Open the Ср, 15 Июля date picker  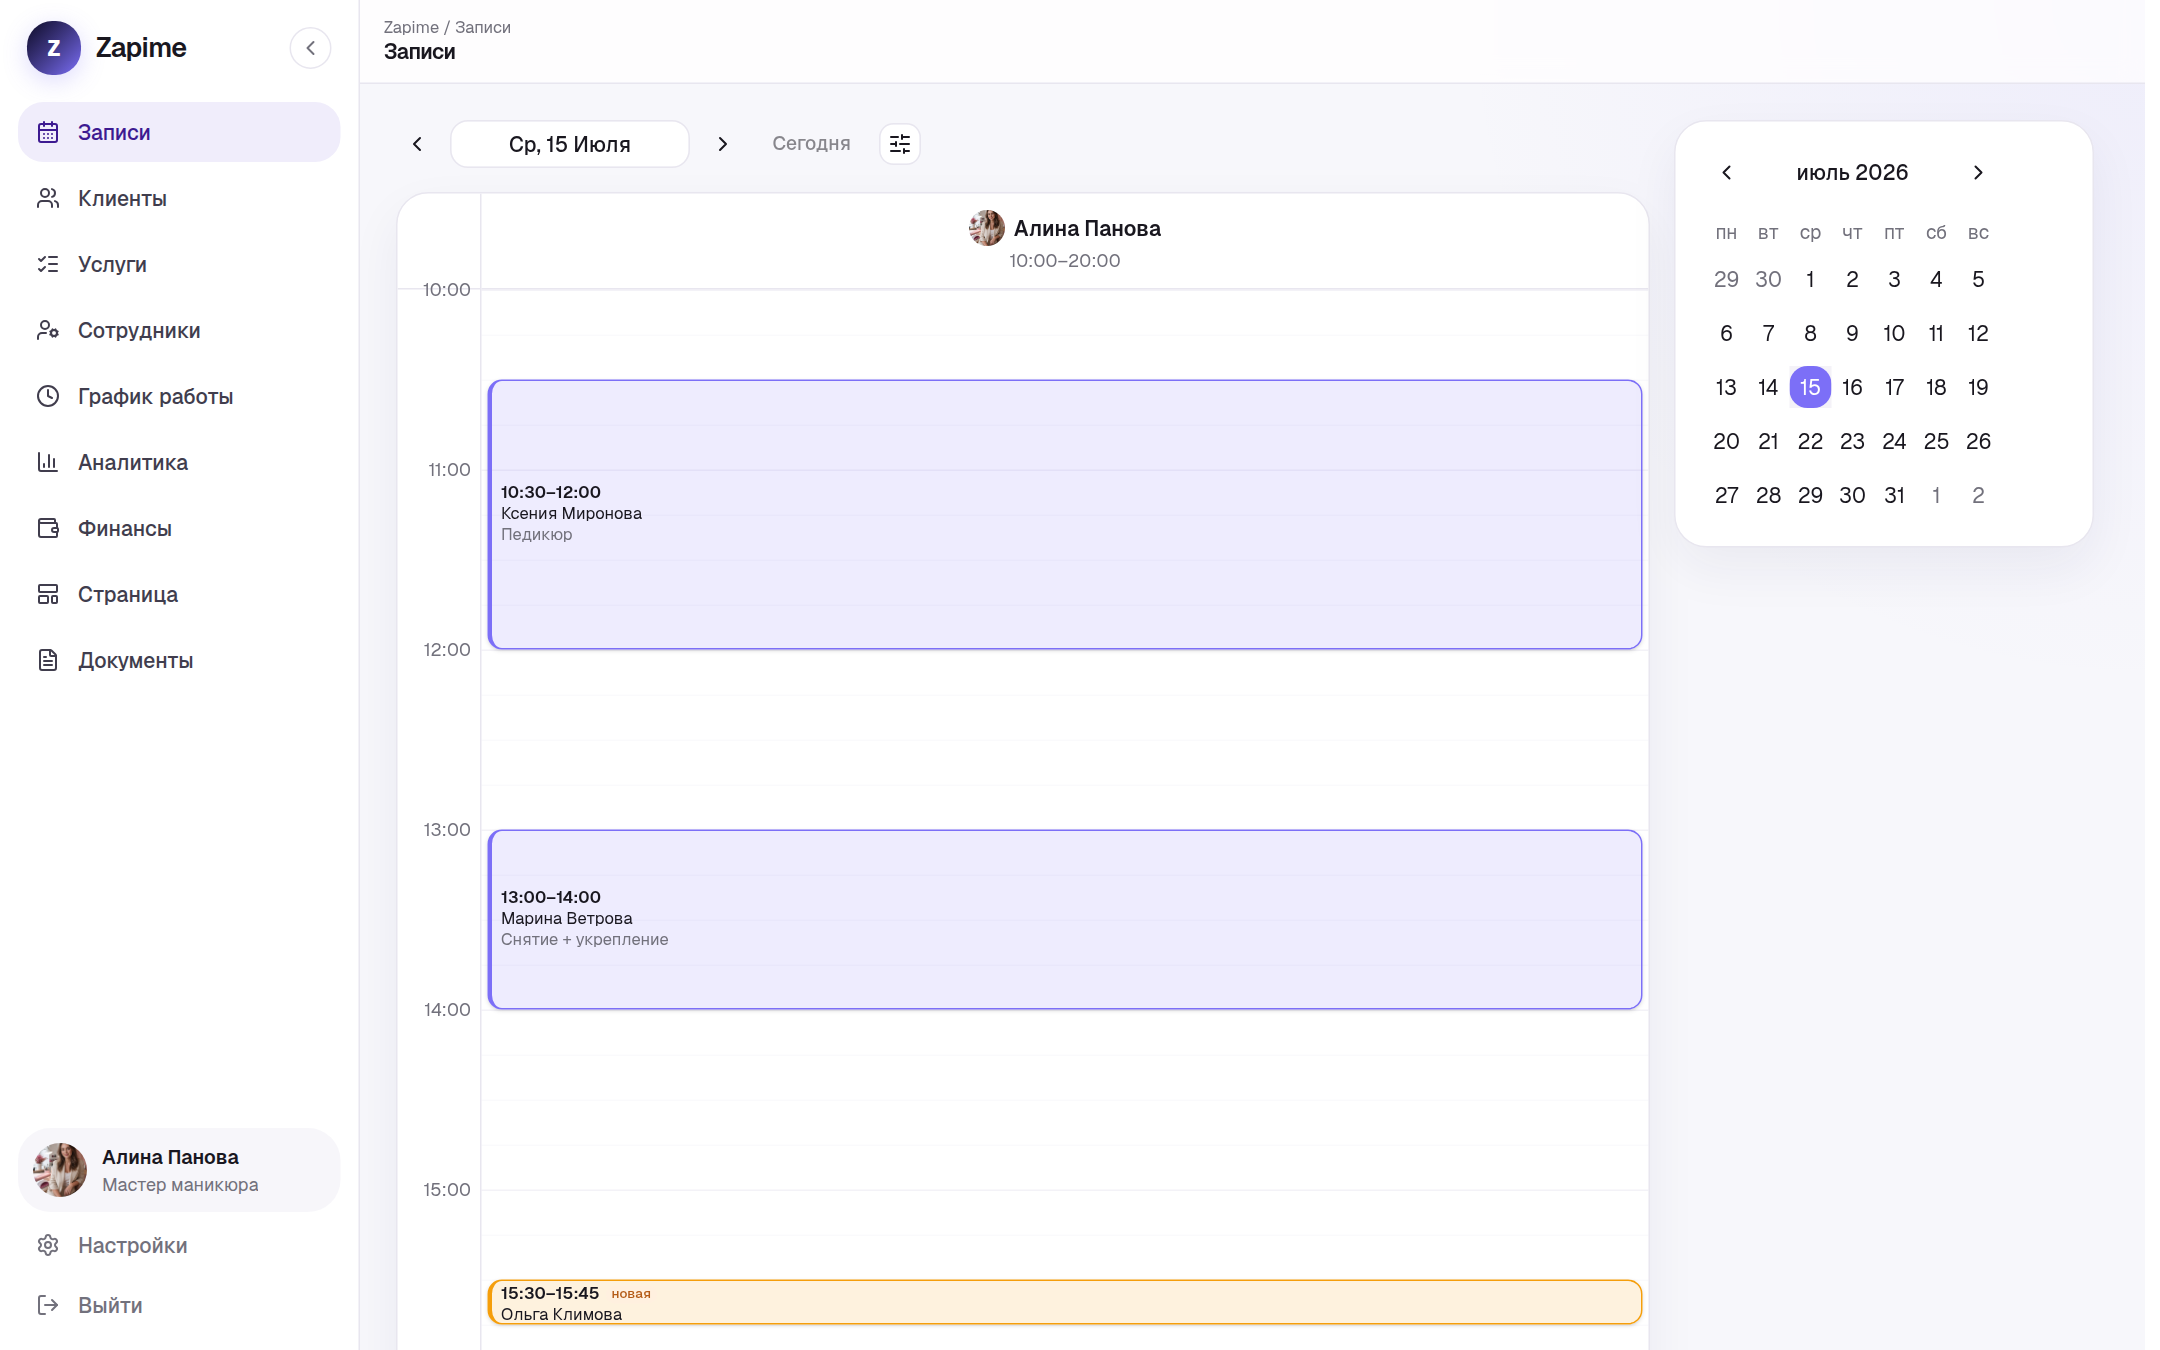(570, 144)
